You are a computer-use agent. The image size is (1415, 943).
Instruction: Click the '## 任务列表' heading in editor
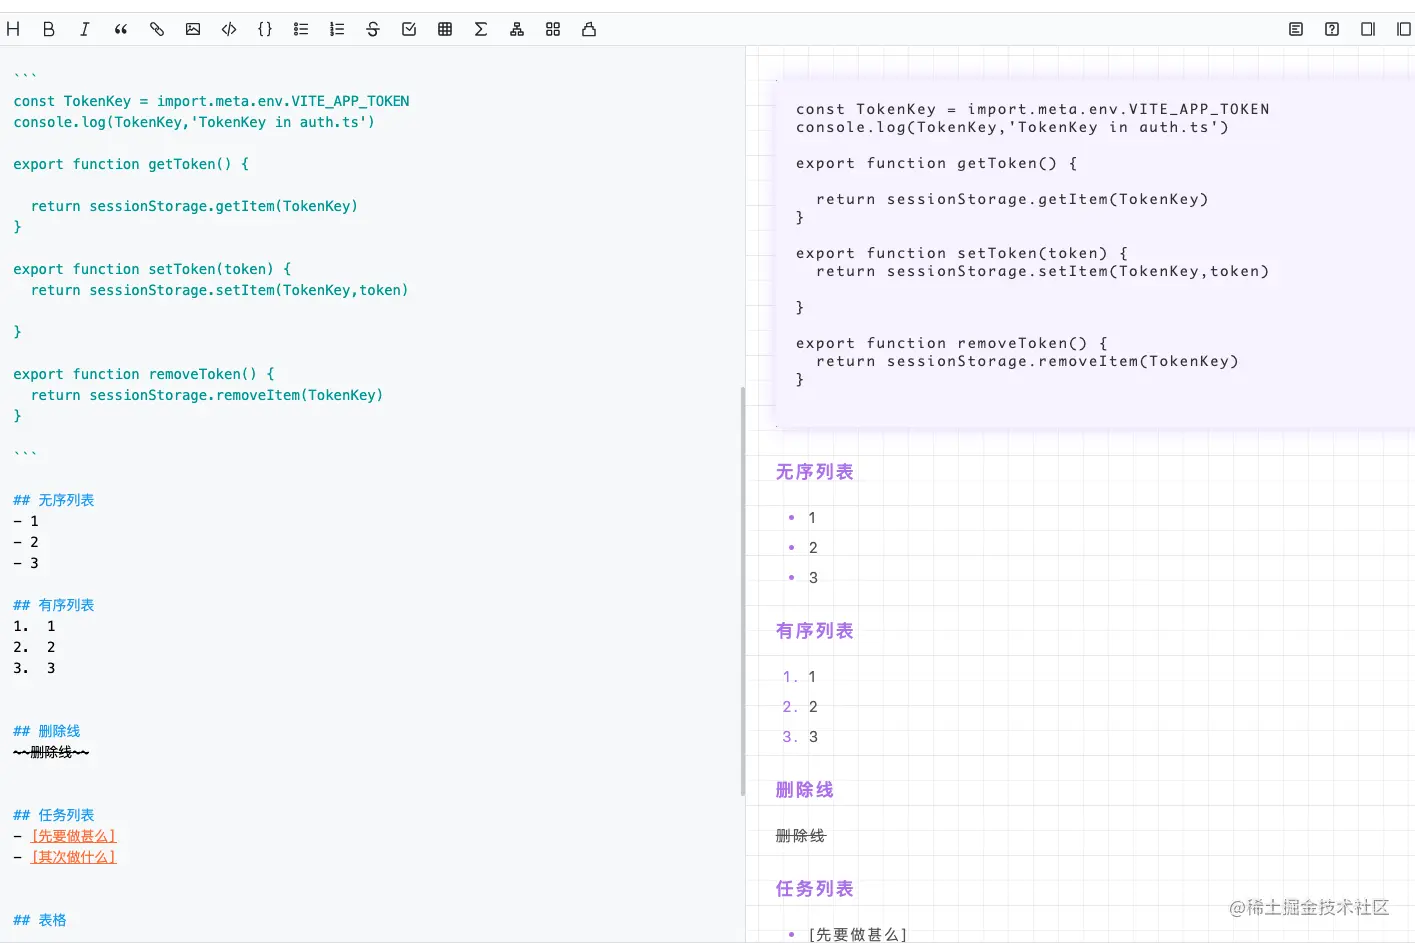pyautogui.click(x=54, y=815)
